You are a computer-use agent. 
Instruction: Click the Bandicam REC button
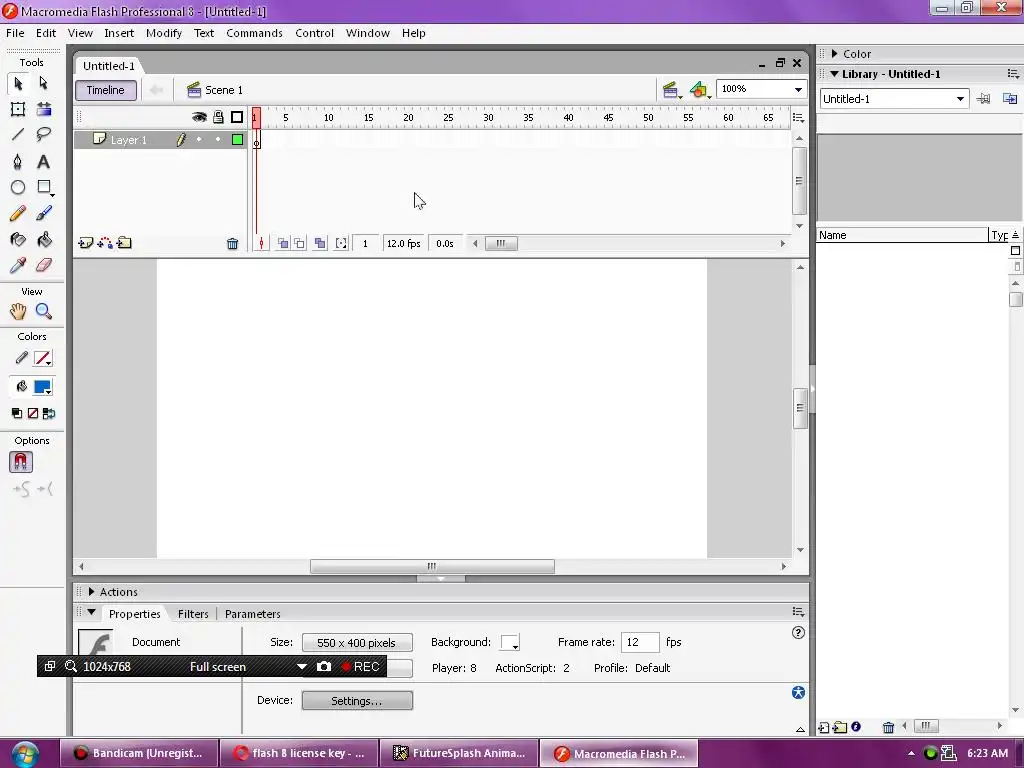point(360,667)
